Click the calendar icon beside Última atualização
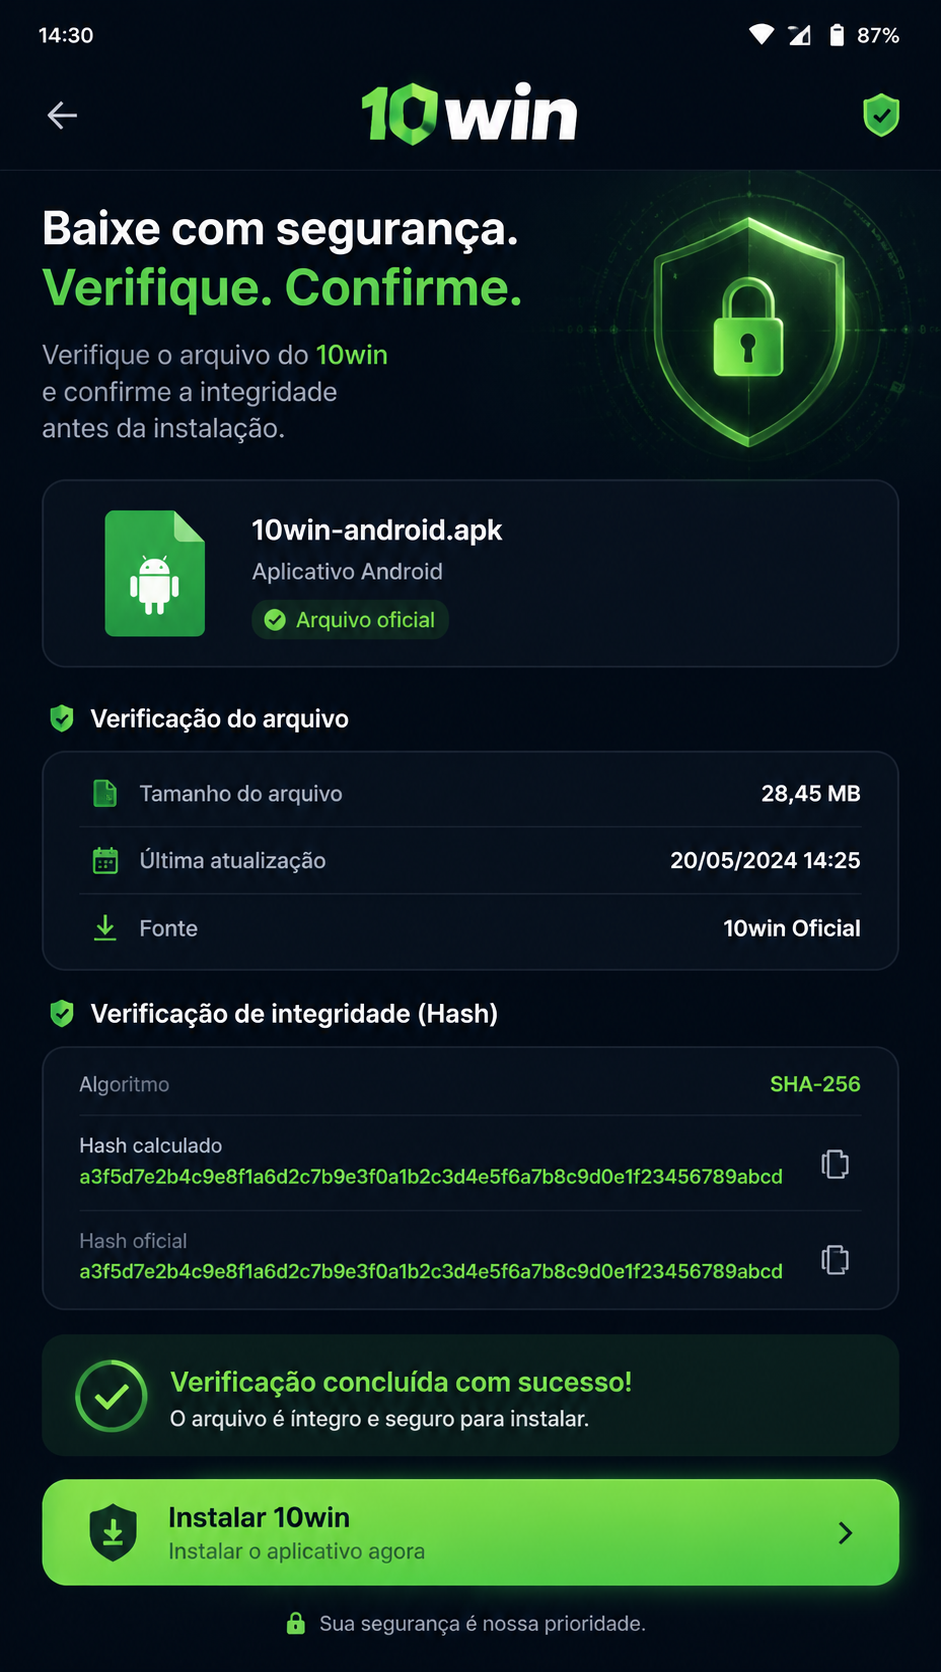Screen dimensions: 941x1672 coord(105,860)
